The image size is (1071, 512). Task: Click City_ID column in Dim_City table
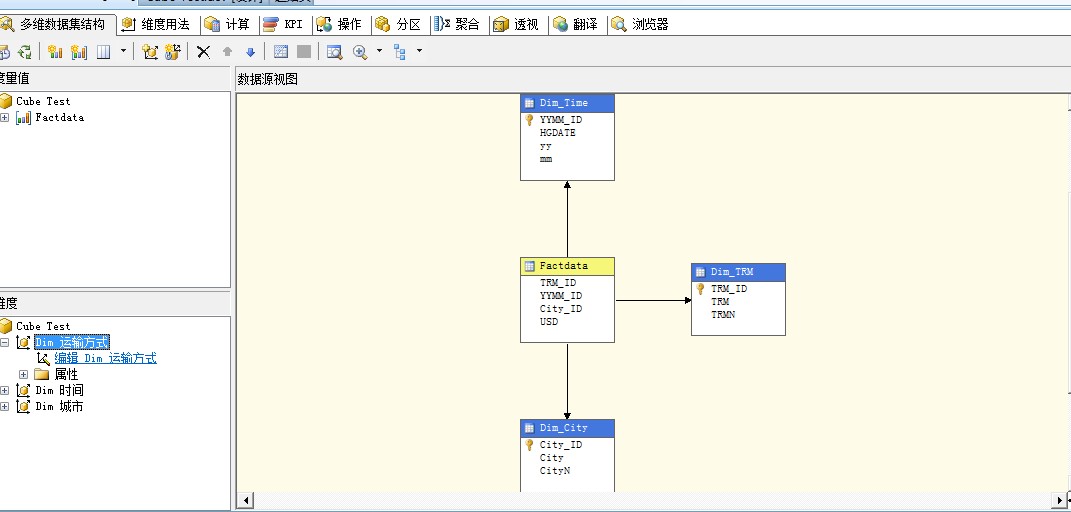561,445
